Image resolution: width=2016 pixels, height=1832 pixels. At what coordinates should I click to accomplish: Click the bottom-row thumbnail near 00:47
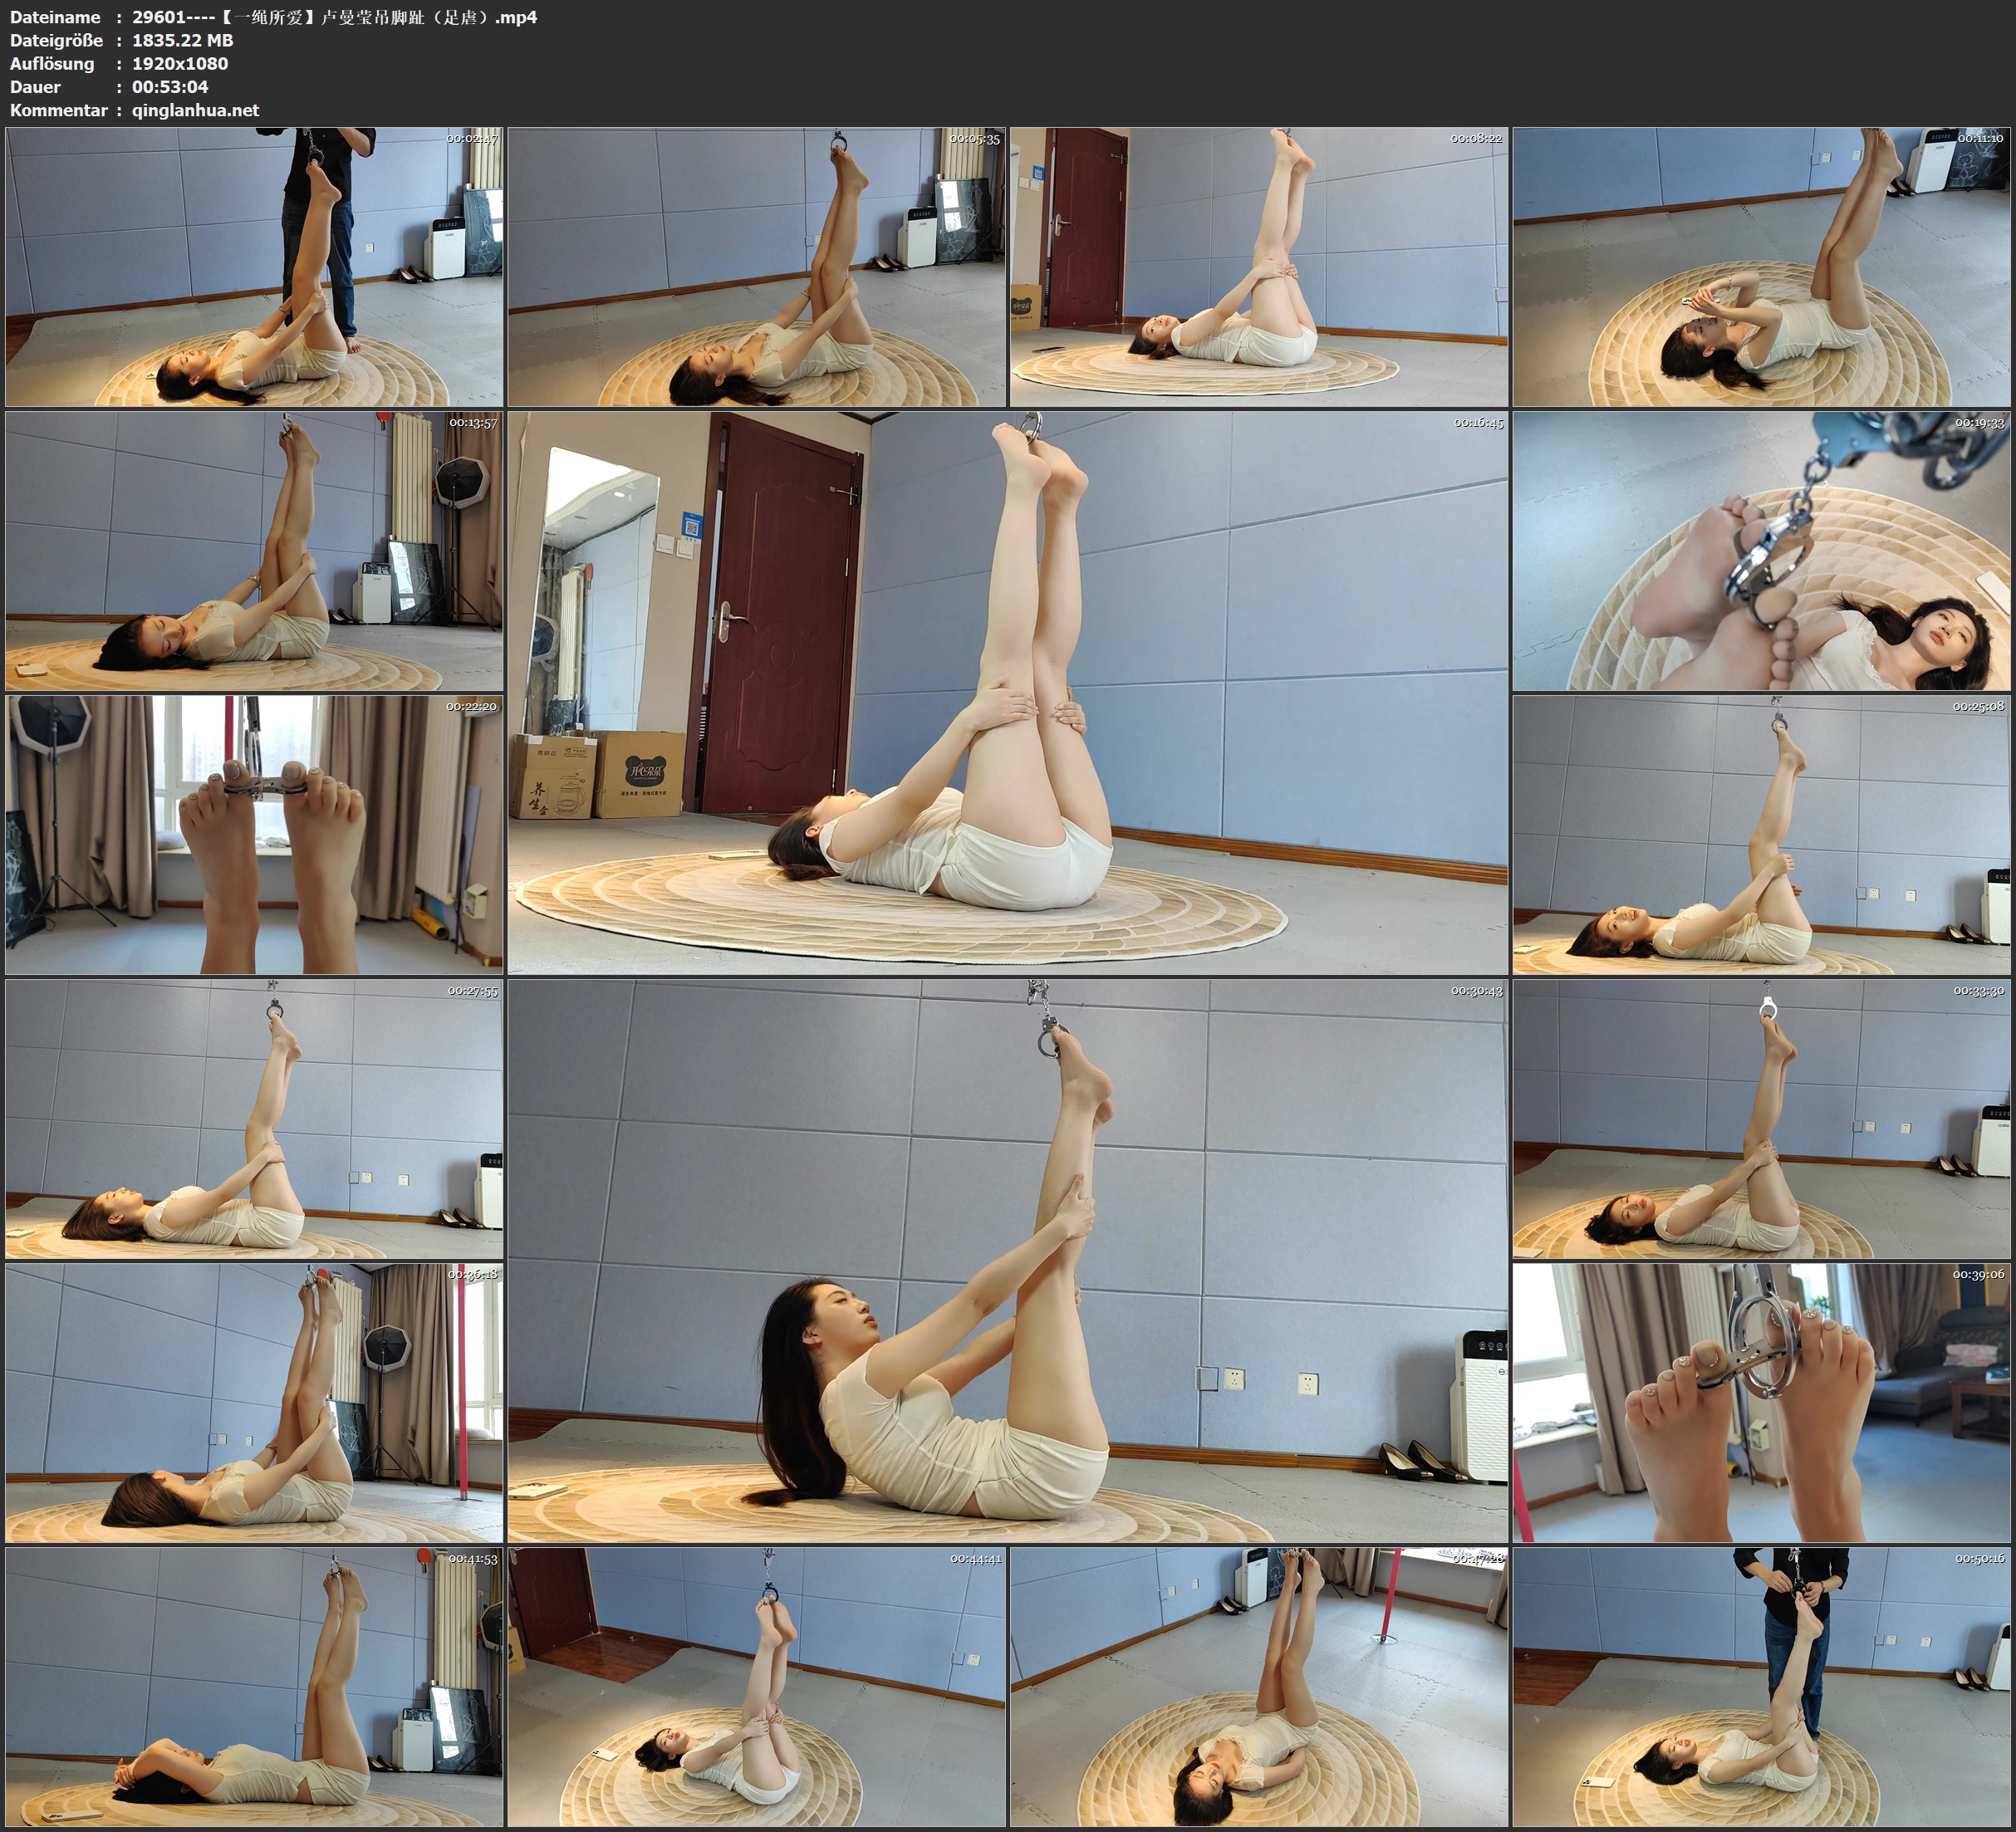(x=1258, y=1687)
